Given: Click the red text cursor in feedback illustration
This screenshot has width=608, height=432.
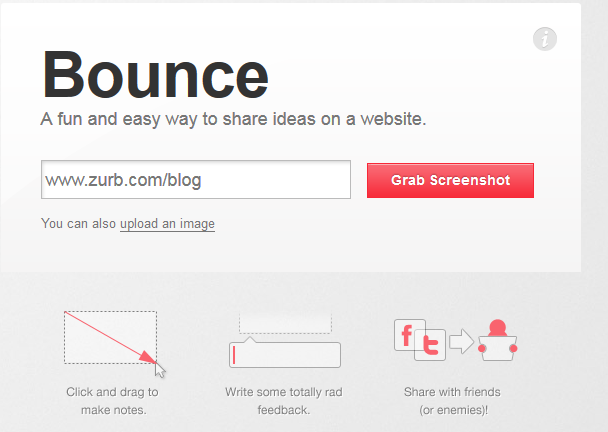Looking at the screenshot, I should coord(234,355).
